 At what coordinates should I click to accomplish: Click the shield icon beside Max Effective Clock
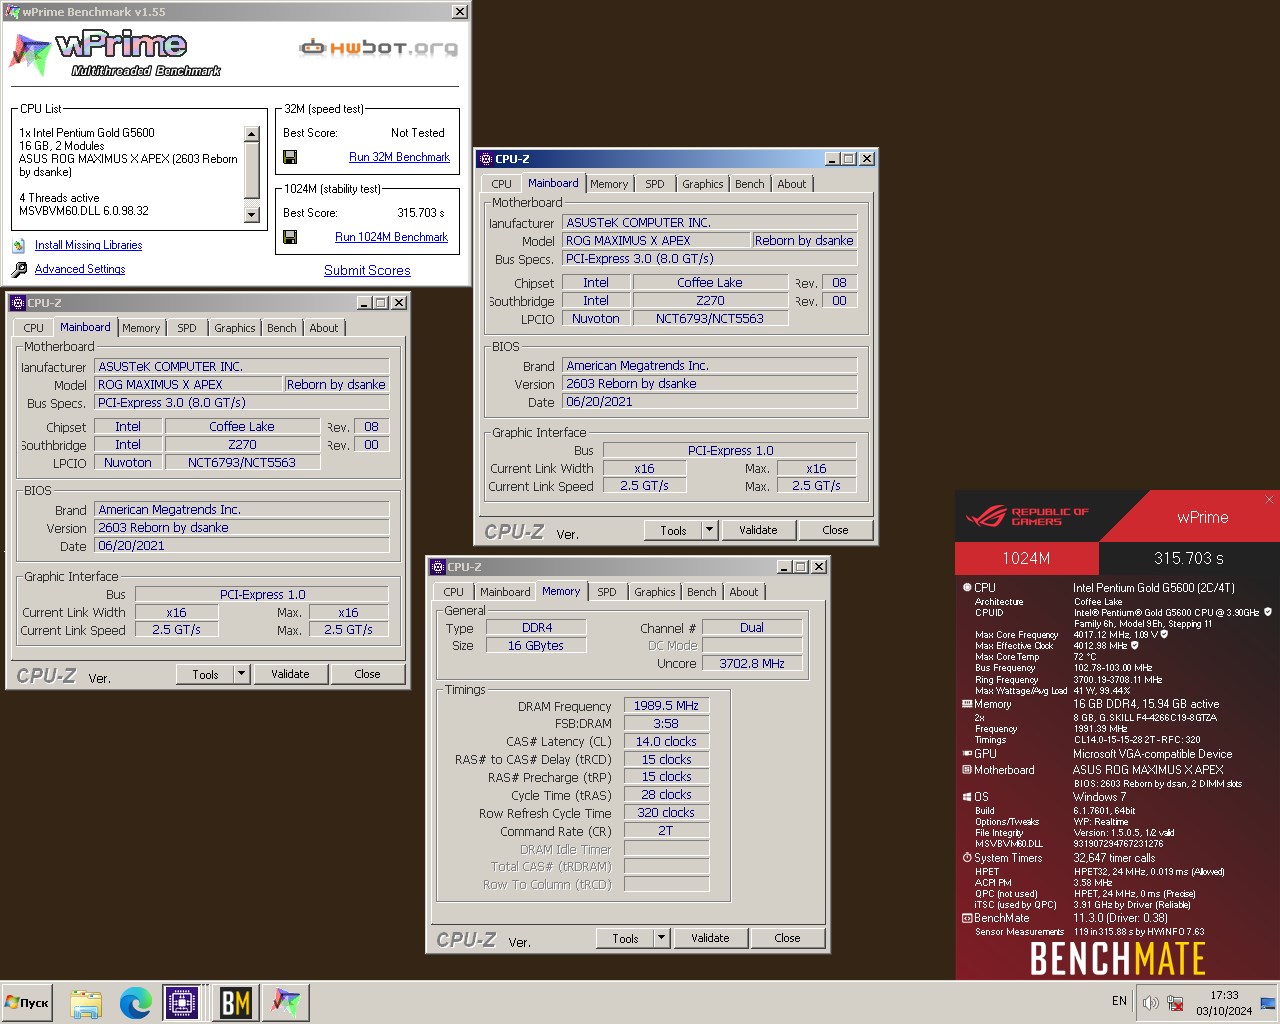pyautogui.click(x=1134, y=645)
